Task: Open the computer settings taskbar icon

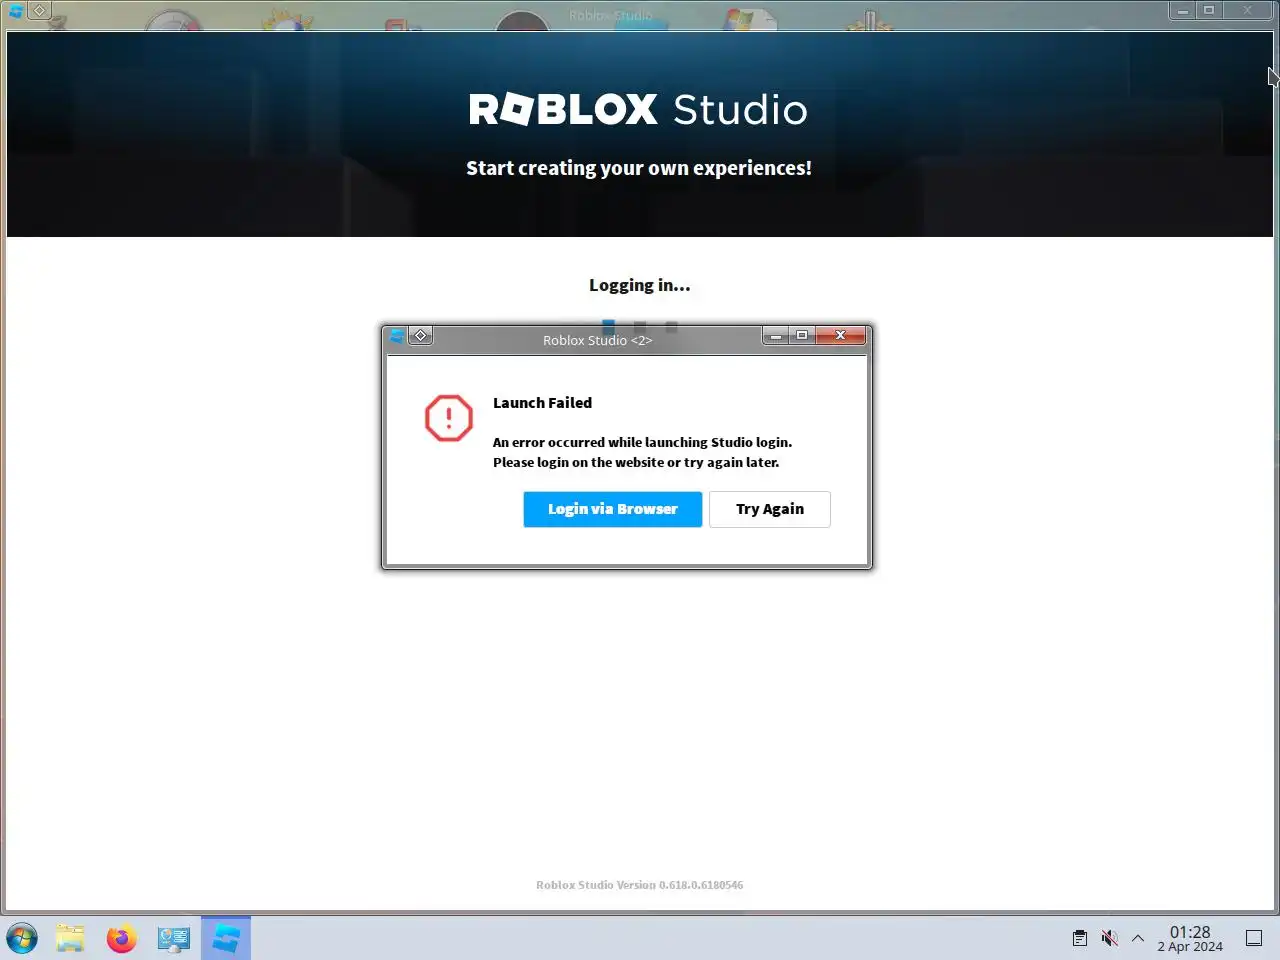Action: coord(173,938)
